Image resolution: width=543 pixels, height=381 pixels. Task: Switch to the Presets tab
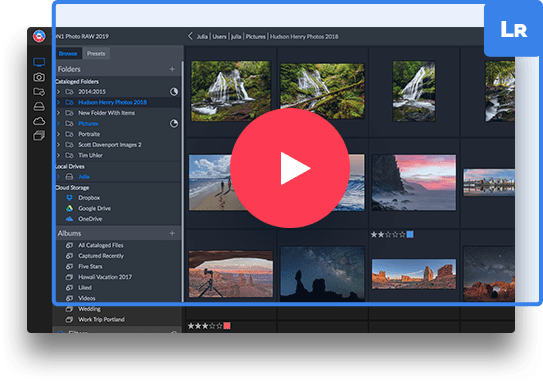[96, 53]
